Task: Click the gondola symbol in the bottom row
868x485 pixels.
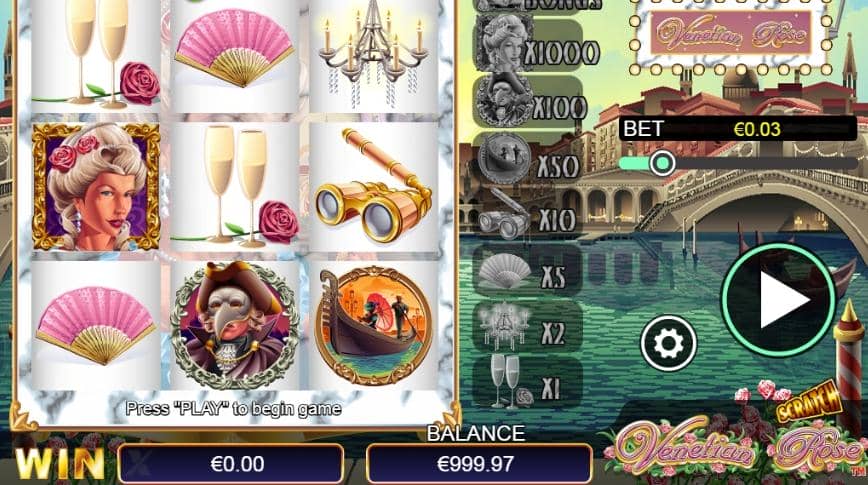Action: click(x=374, y=325)
